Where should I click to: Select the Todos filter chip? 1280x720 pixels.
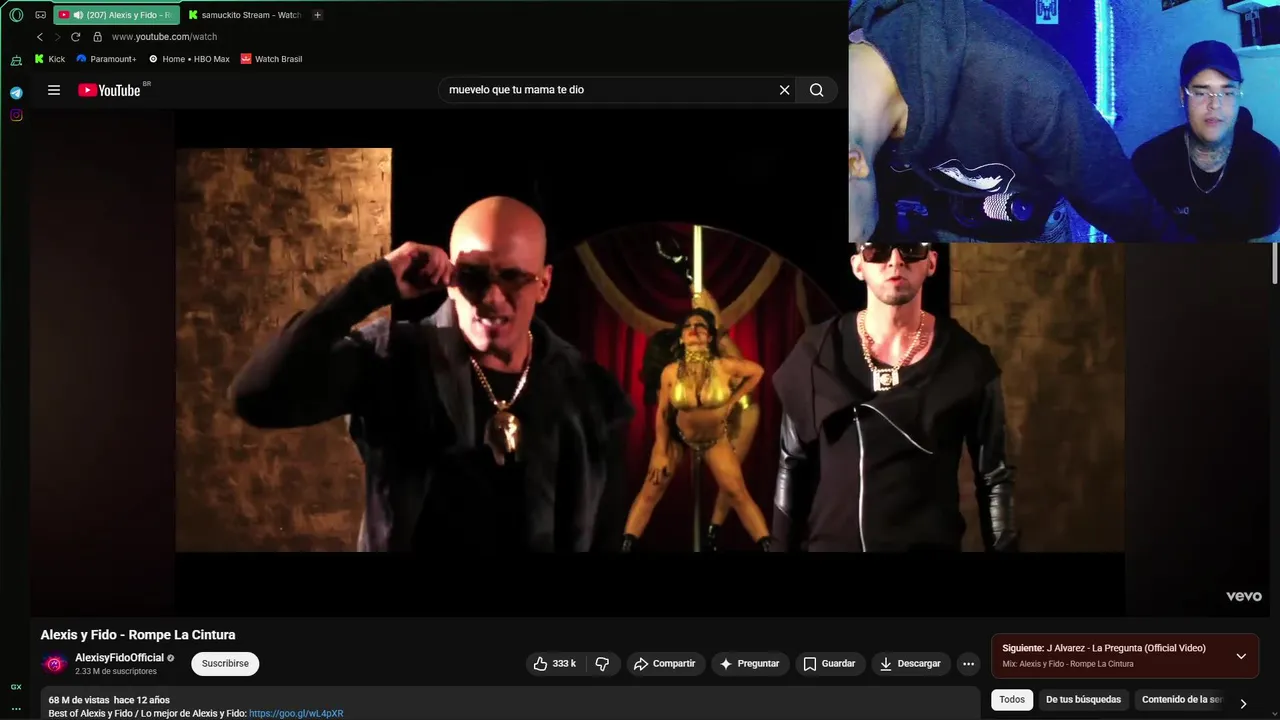(x=1012, y=700)
